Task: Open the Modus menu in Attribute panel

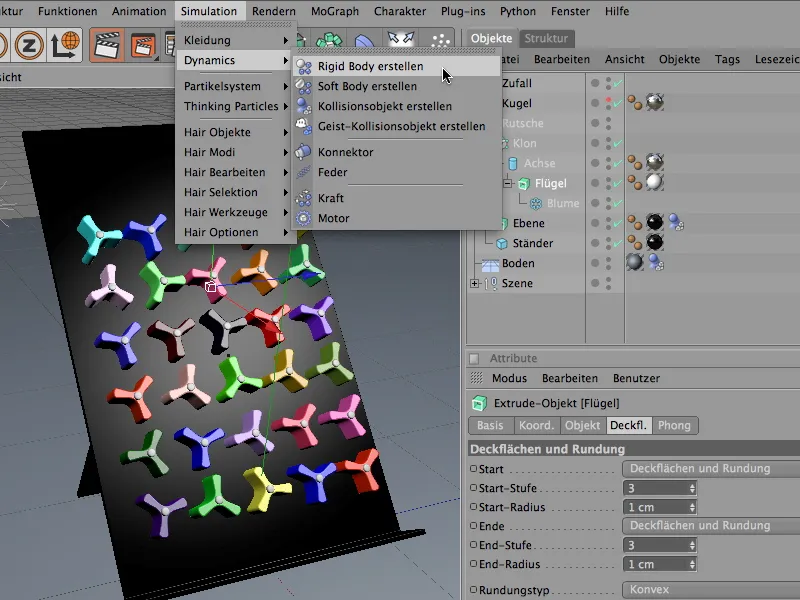Action: pos(509,379)
